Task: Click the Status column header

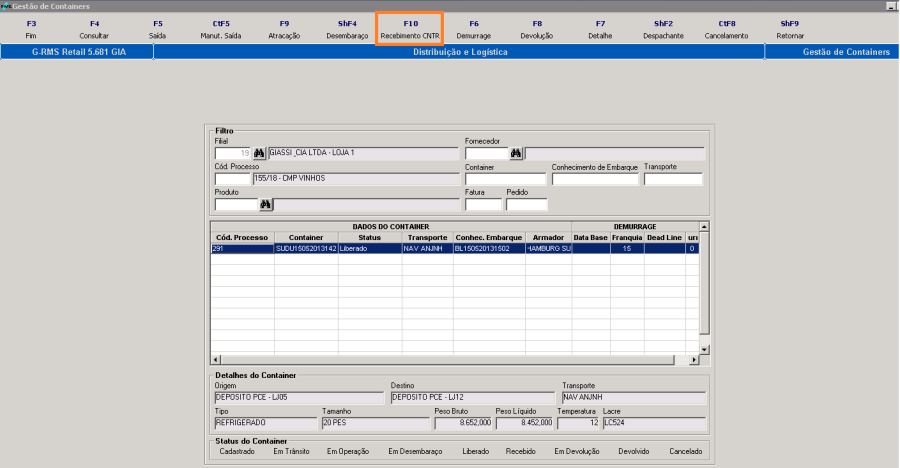Action: click(x=370, y=238)
